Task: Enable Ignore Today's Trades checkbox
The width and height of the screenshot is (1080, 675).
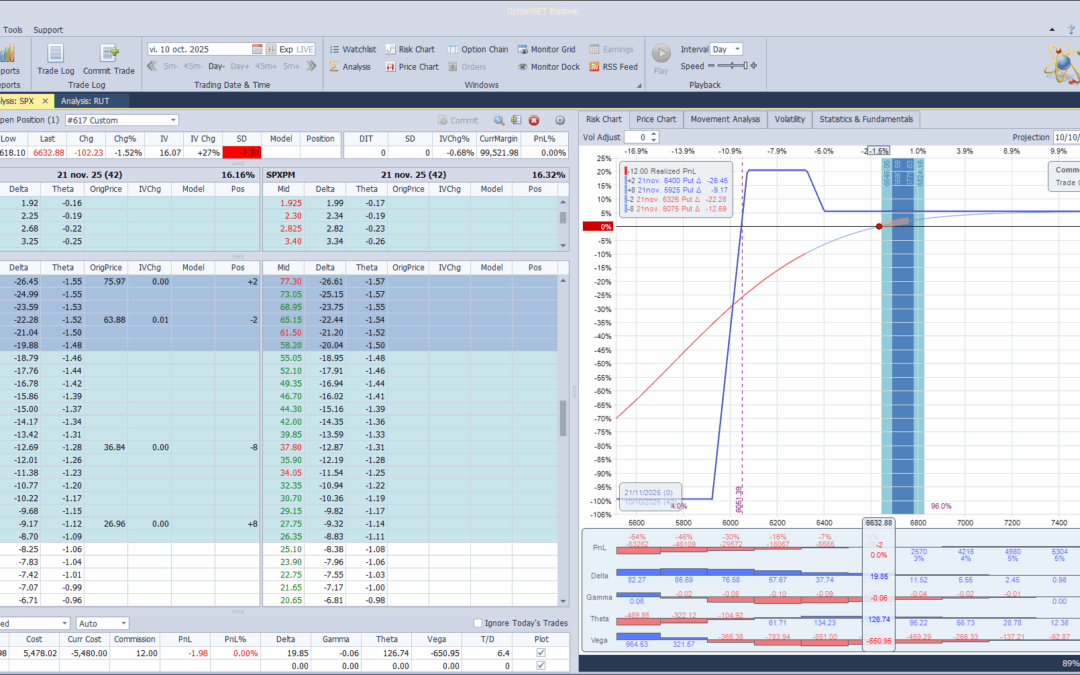Action: click(478, 624)
